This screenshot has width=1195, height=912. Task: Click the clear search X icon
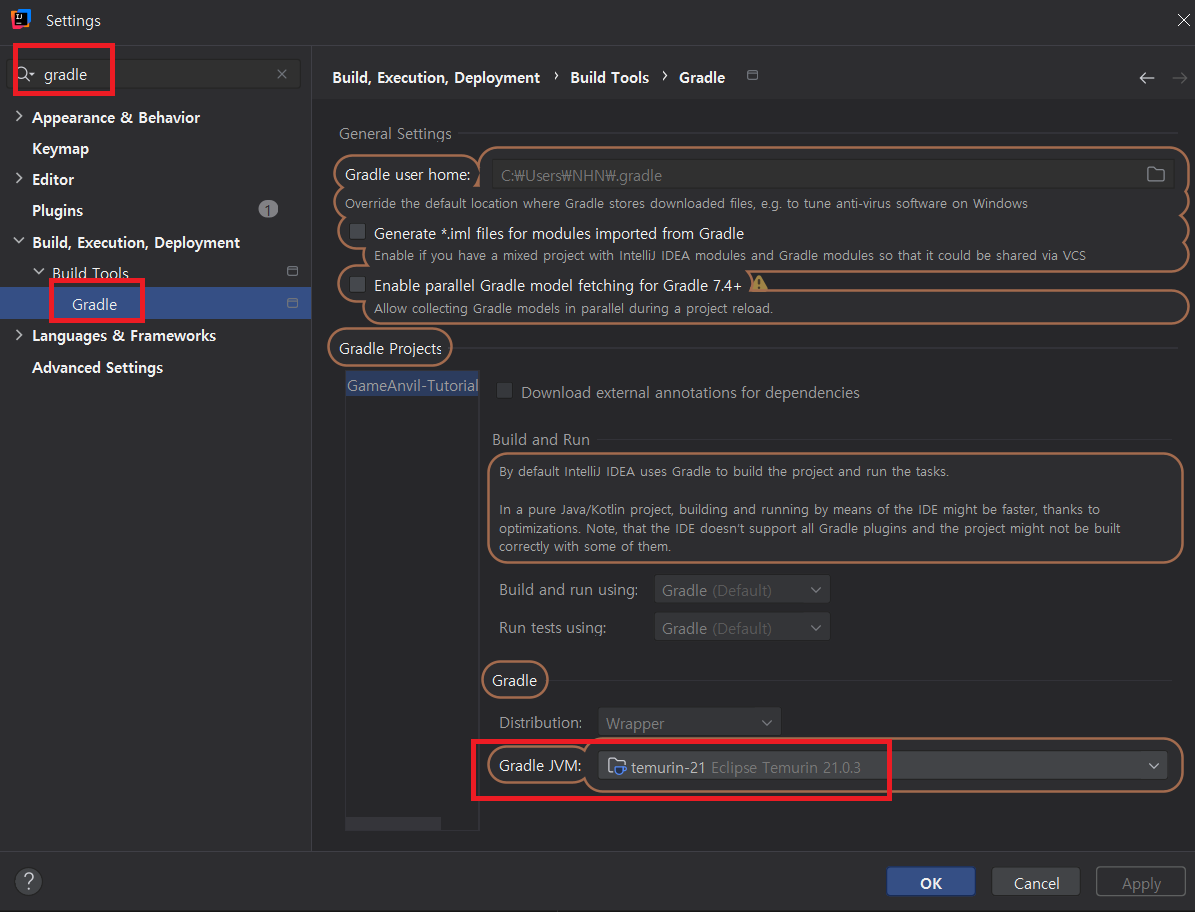(282, 74)
